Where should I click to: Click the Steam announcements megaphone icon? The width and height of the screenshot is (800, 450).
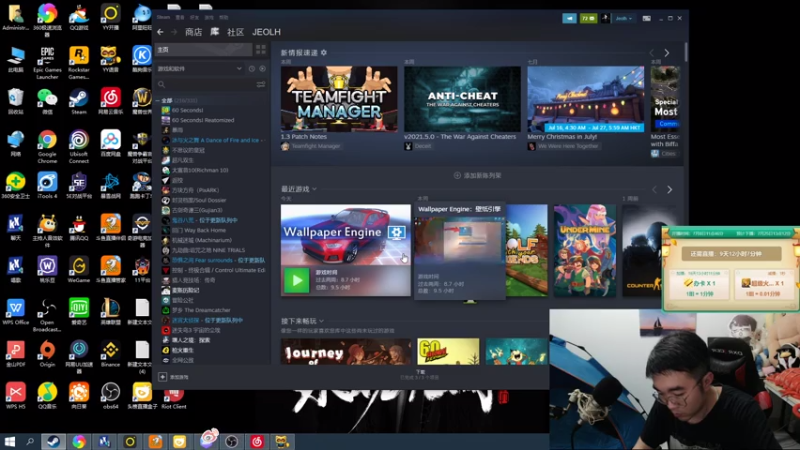[569, 18]
